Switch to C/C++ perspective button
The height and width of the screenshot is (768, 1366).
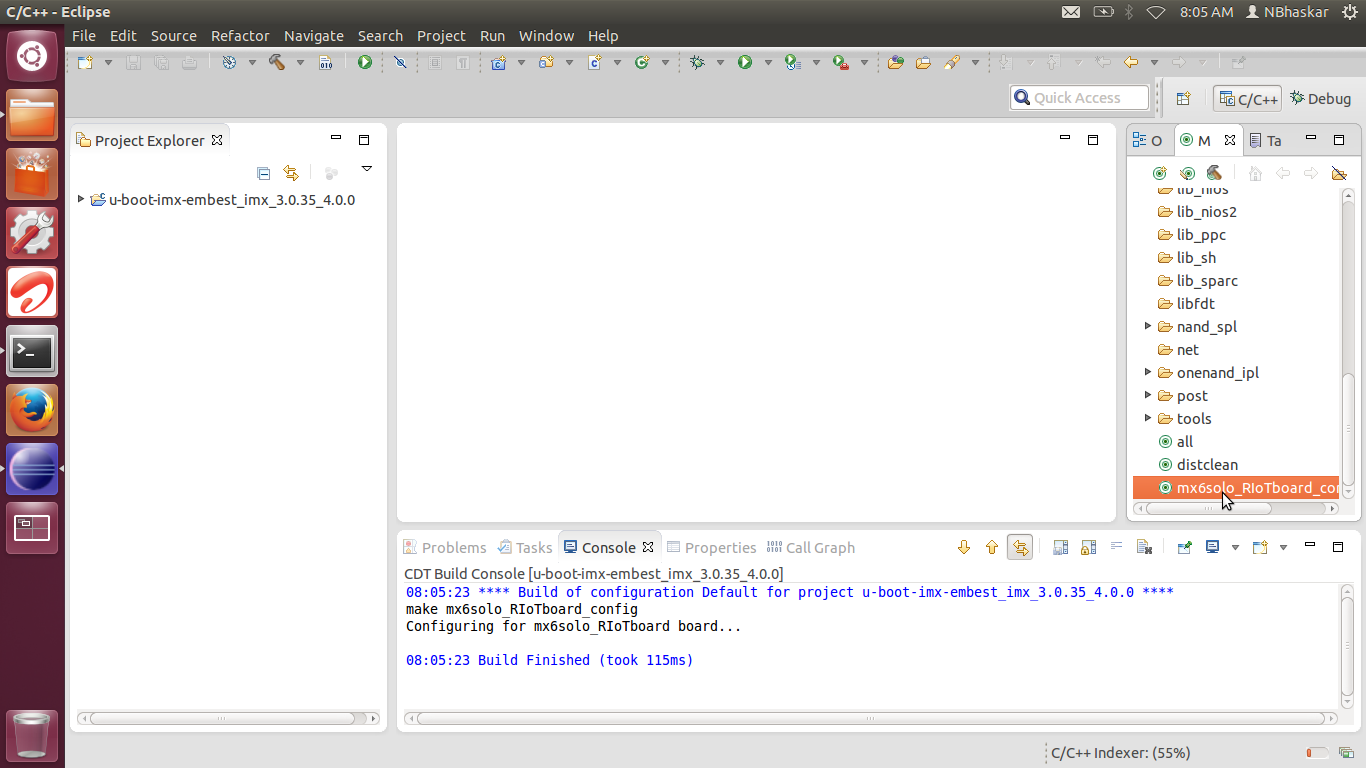point(1248,98)
